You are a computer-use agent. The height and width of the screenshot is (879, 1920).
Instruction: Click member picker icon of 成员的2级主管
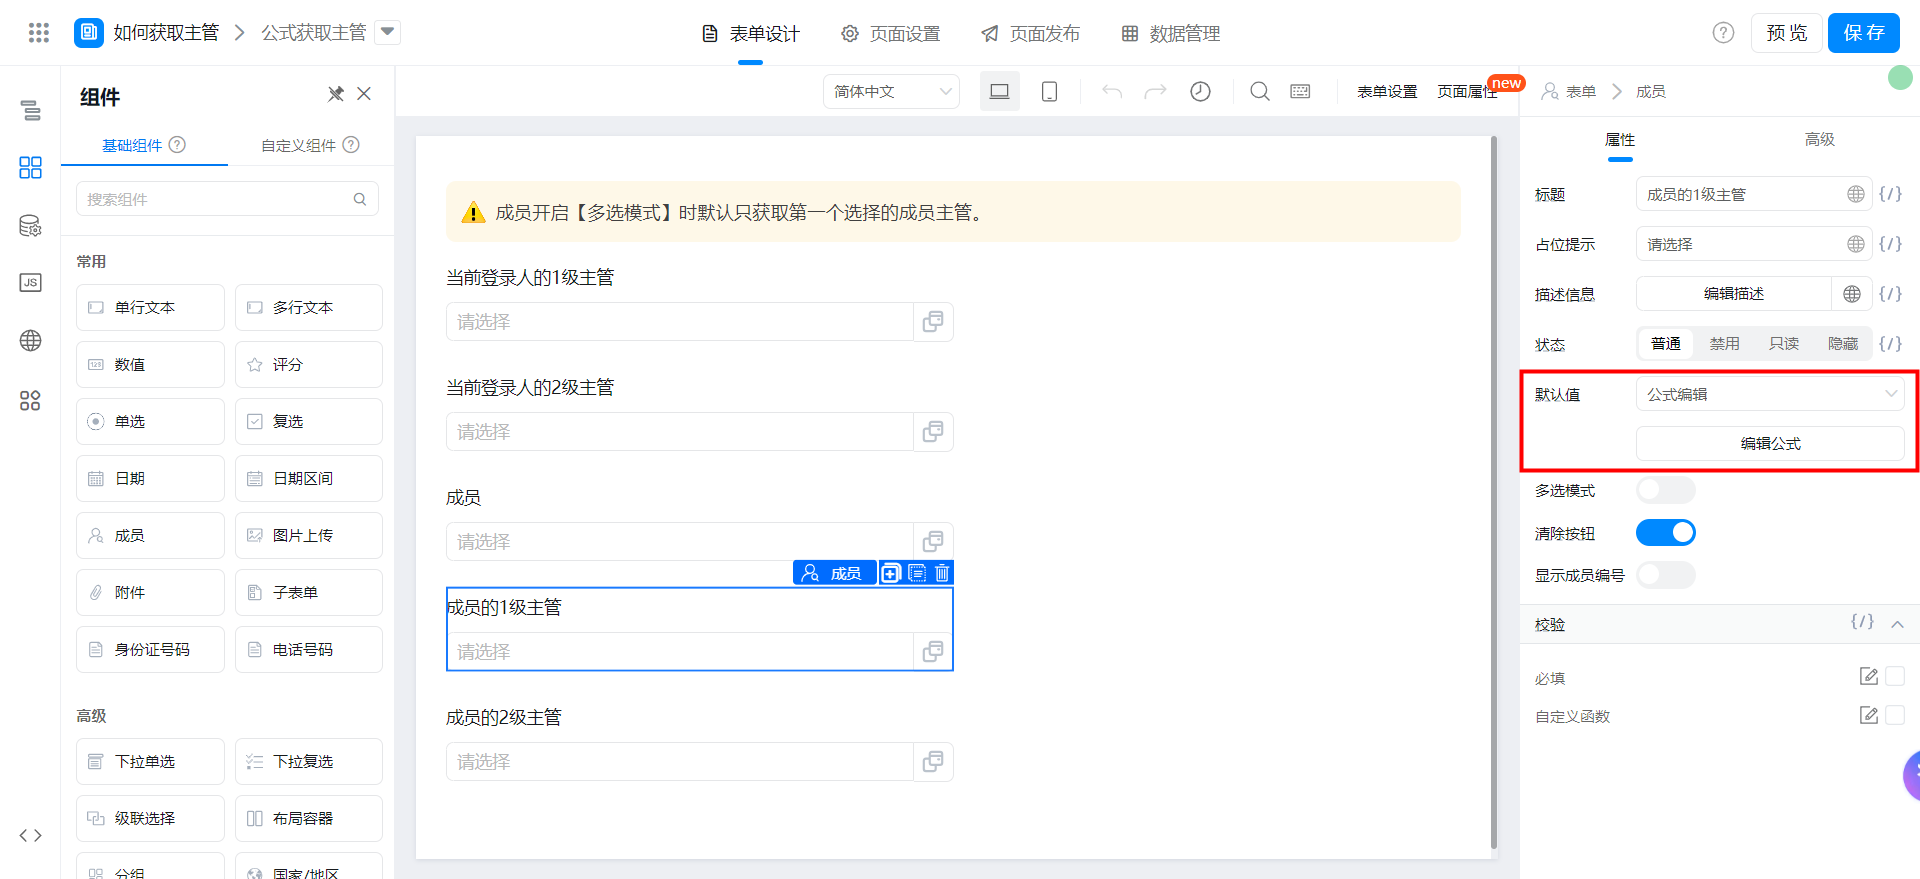point(933,762)
